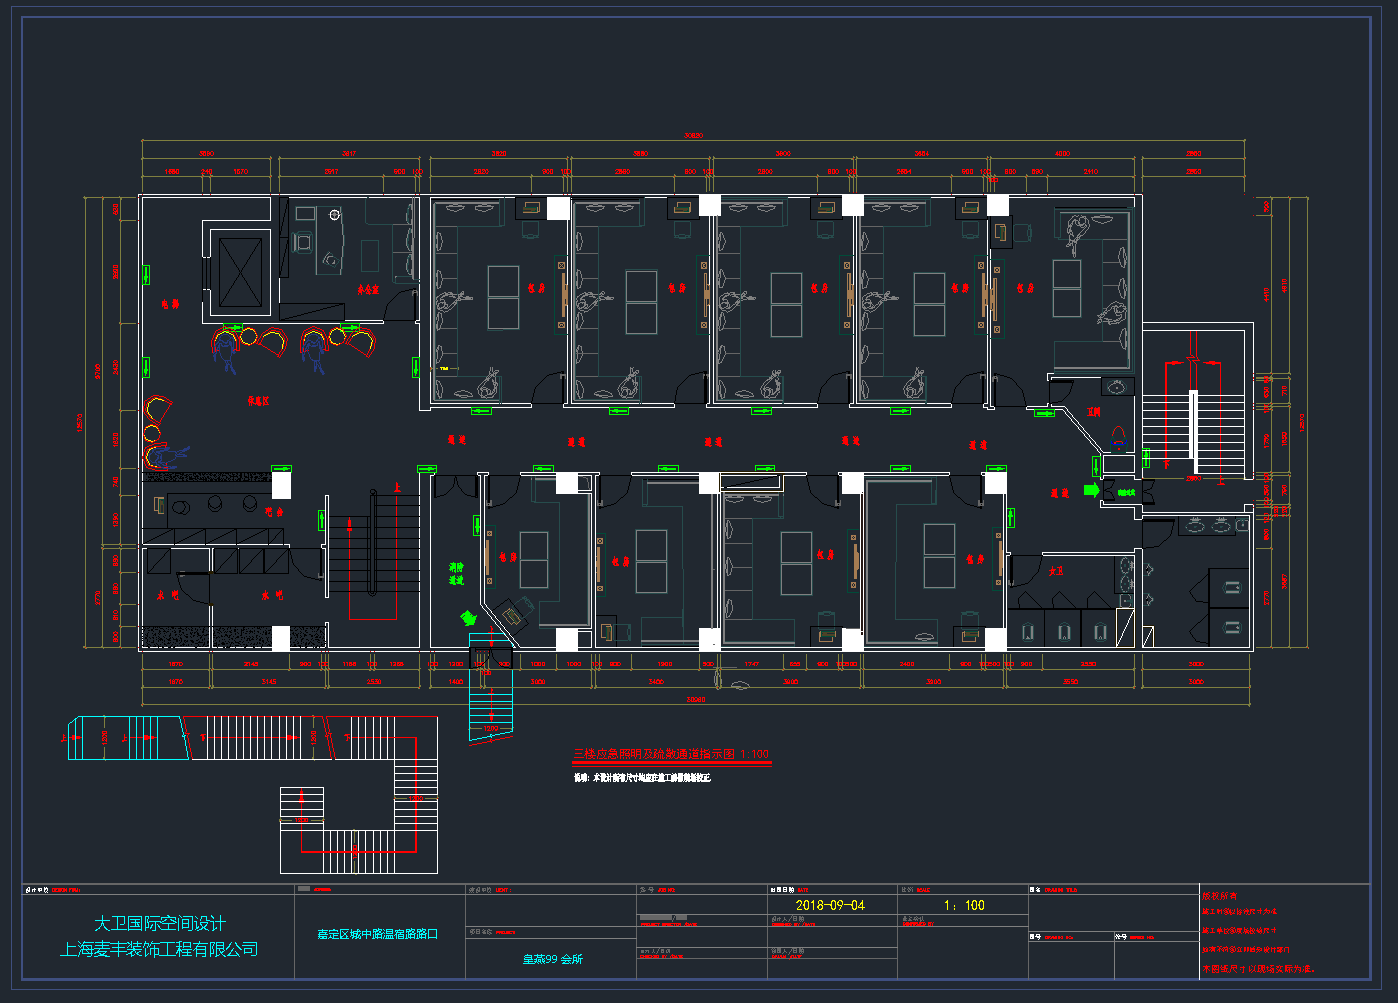Select the 1:100 scale value in title block
The width and height of the screenshot is (1398, 1003).
point(964,905)
